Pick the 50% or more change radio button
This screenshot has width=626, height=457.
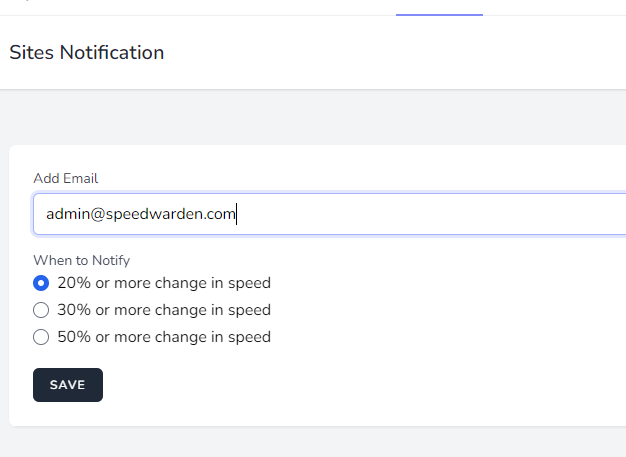click(x=41, y=337)
